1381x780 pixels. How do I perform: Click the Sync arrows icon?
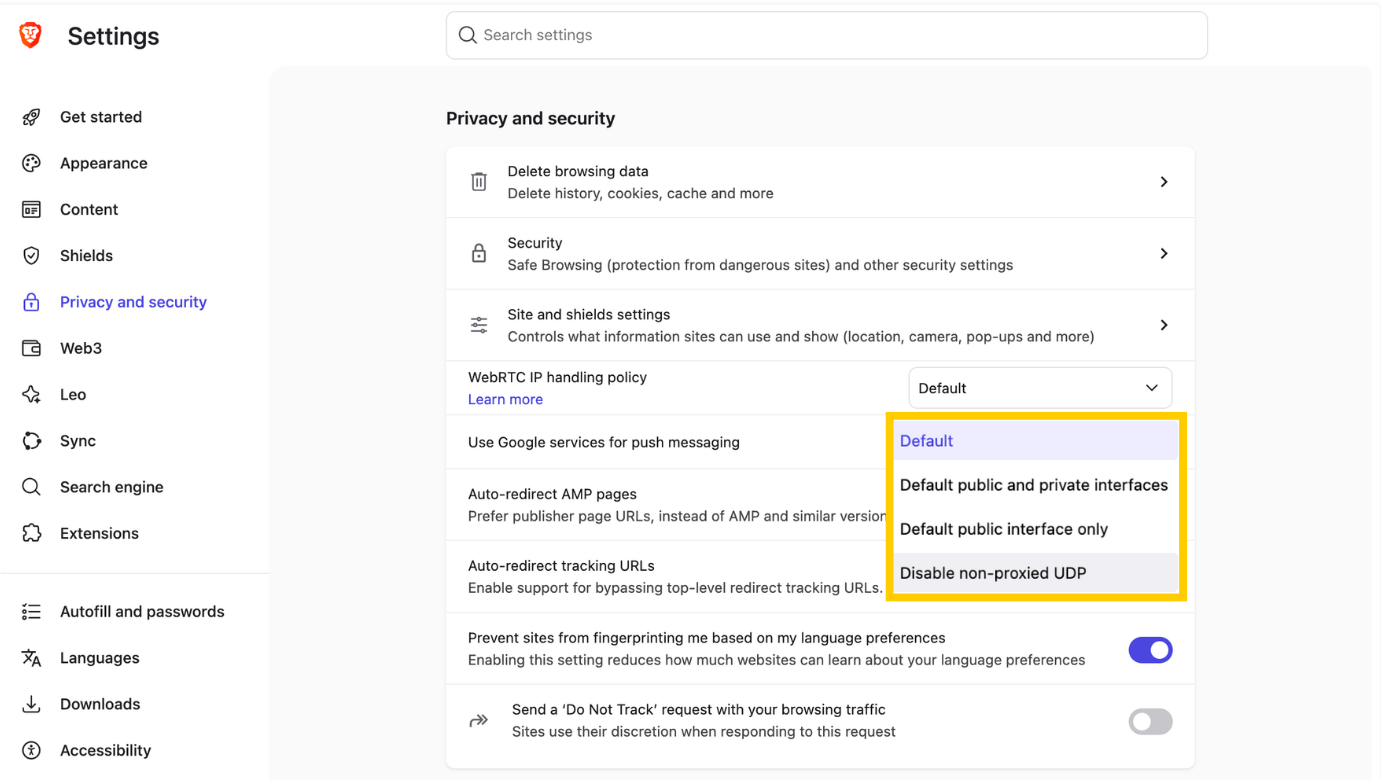click(x=31, y=441)
